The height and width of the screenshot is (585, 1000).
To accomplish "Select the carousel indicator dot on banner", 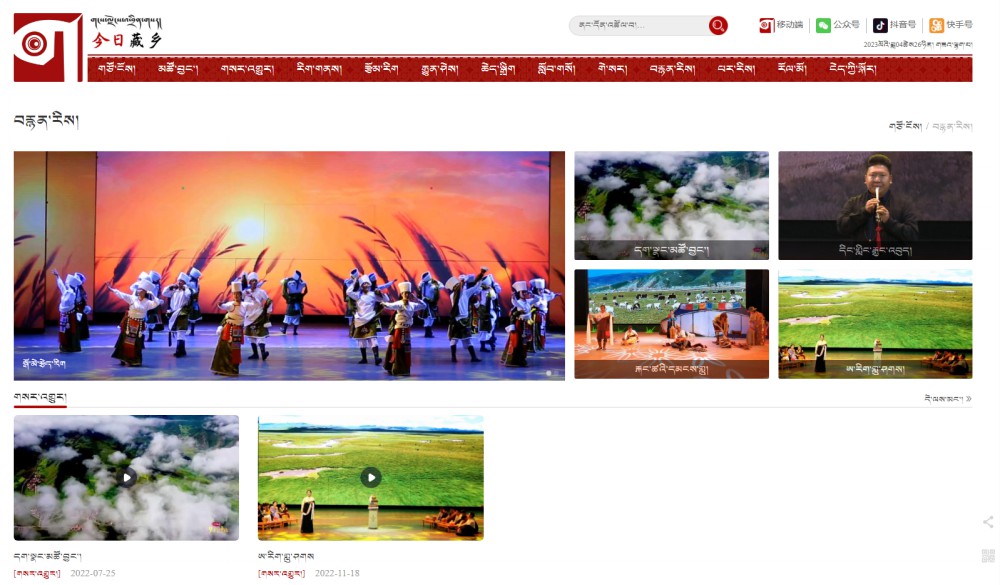I will pos(548,373).
